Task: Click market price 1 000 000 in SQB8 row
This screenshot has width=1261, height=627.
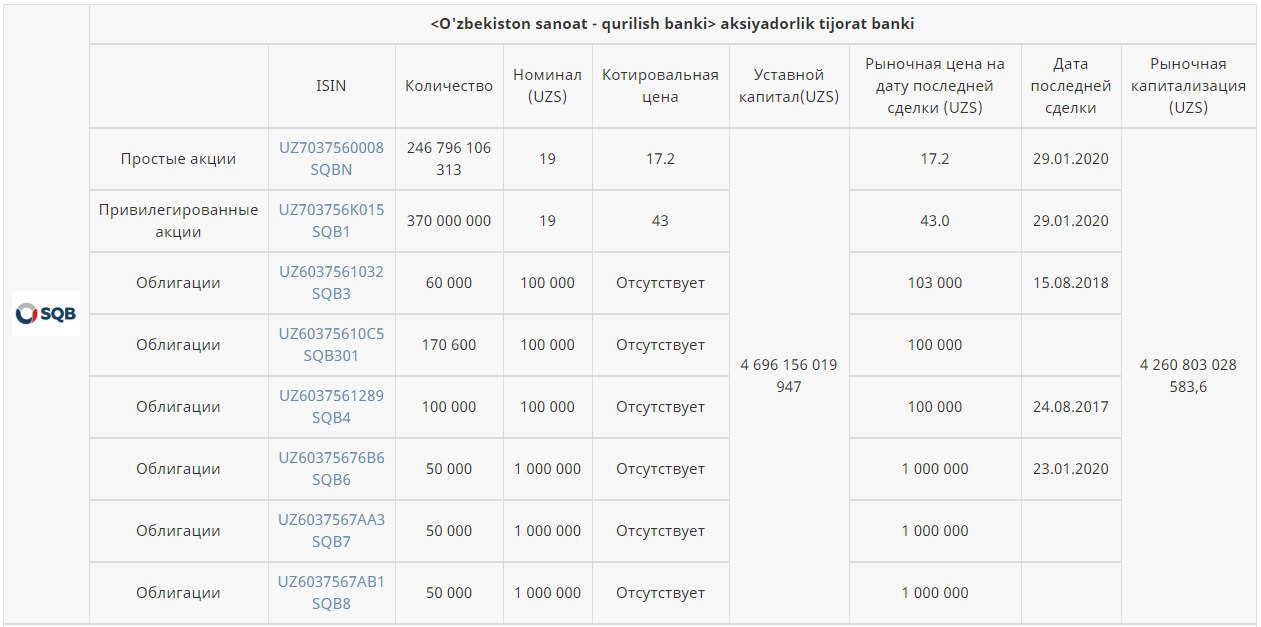Action: (935, 593)
